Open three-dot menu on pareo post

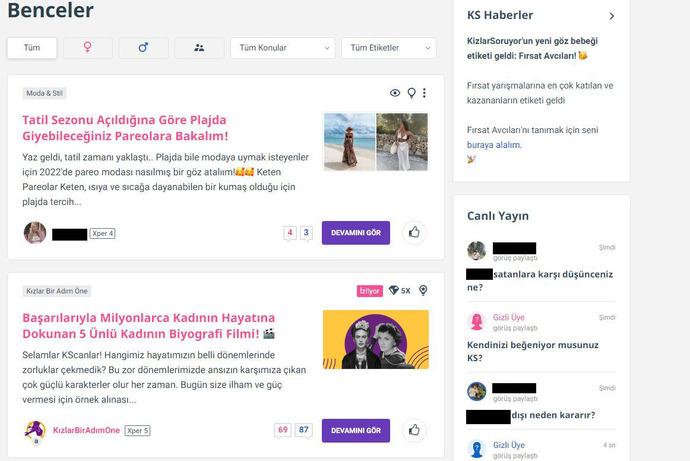pyautogui.click(x=424, y=93)
